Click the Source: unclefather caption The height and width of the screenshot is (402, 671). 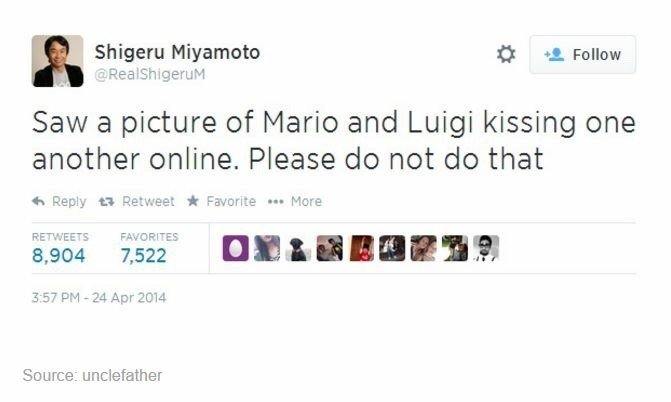tap(92, 376)
